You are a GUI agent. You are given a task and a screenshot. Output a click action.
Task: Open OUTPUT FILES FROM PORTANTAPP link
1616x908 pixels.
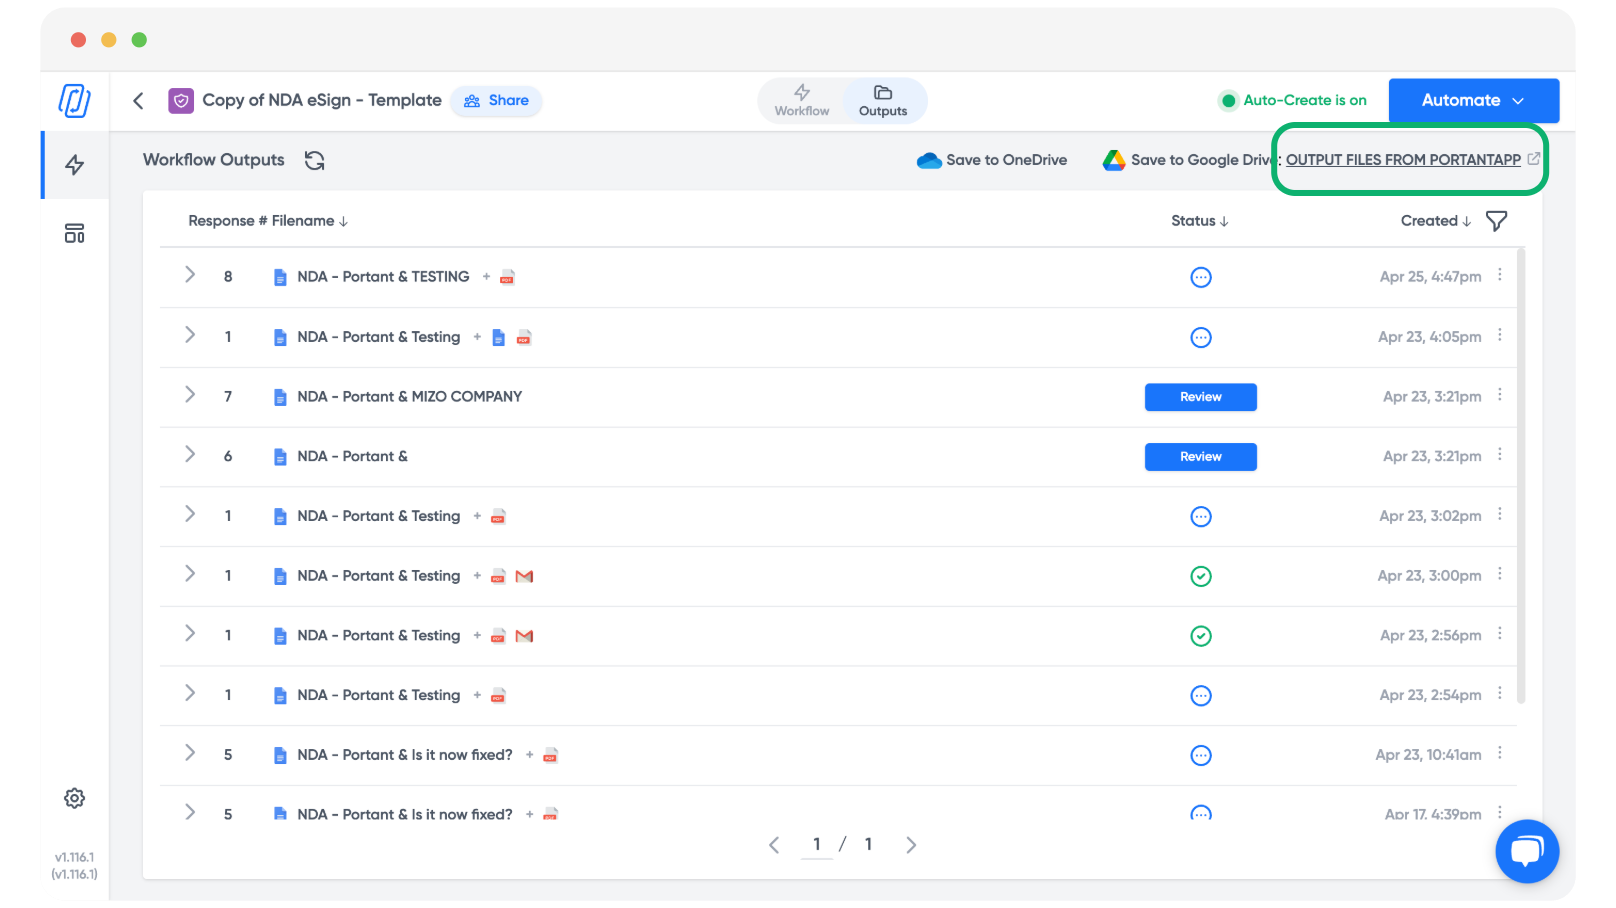tap(1403, 160)
